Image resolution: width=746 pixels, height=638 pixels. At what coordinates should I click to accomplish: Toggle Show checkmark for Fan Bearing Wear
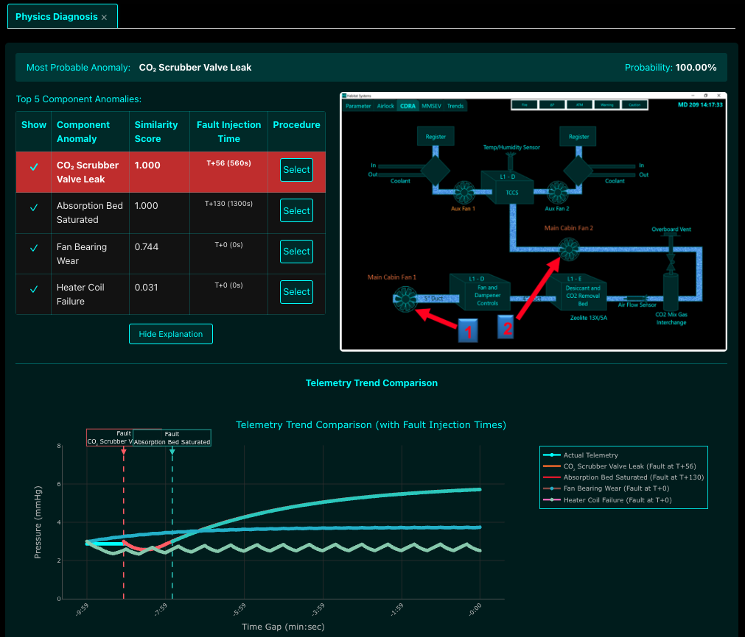coord(34,251)
